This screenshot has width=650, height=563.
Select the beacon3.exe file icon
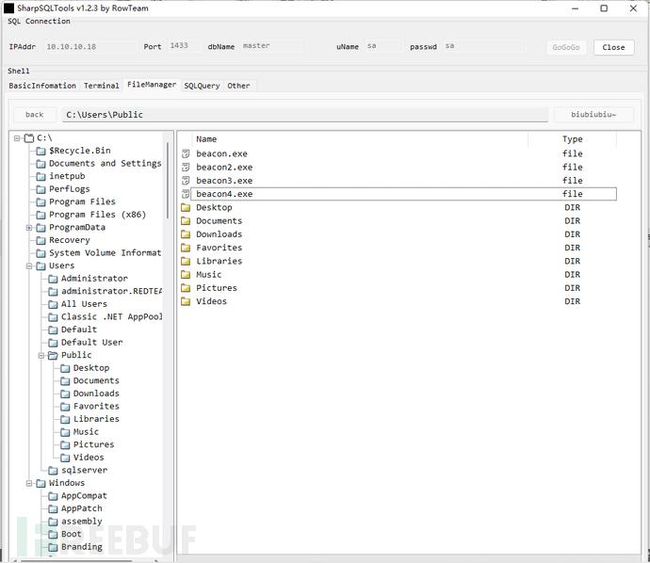pos(186,181)
